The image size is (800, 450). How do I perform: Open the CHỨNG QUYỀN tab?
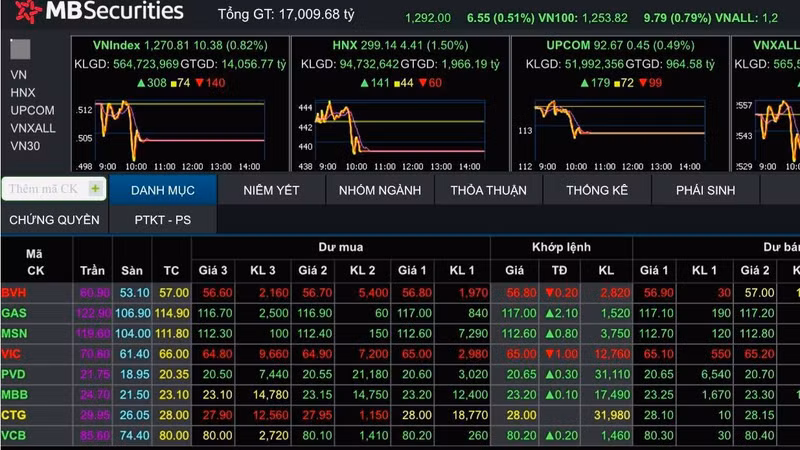click(54, 219)
